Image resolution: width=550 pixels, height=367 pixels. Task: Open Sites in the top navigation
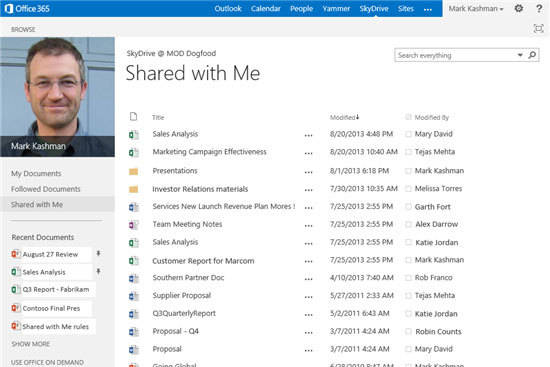coord(406,8)
